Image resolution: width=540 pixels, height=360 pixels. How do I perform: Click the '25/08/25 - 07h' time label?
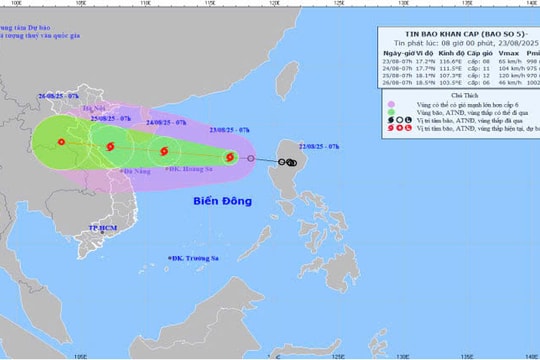[x=111, y=119]
